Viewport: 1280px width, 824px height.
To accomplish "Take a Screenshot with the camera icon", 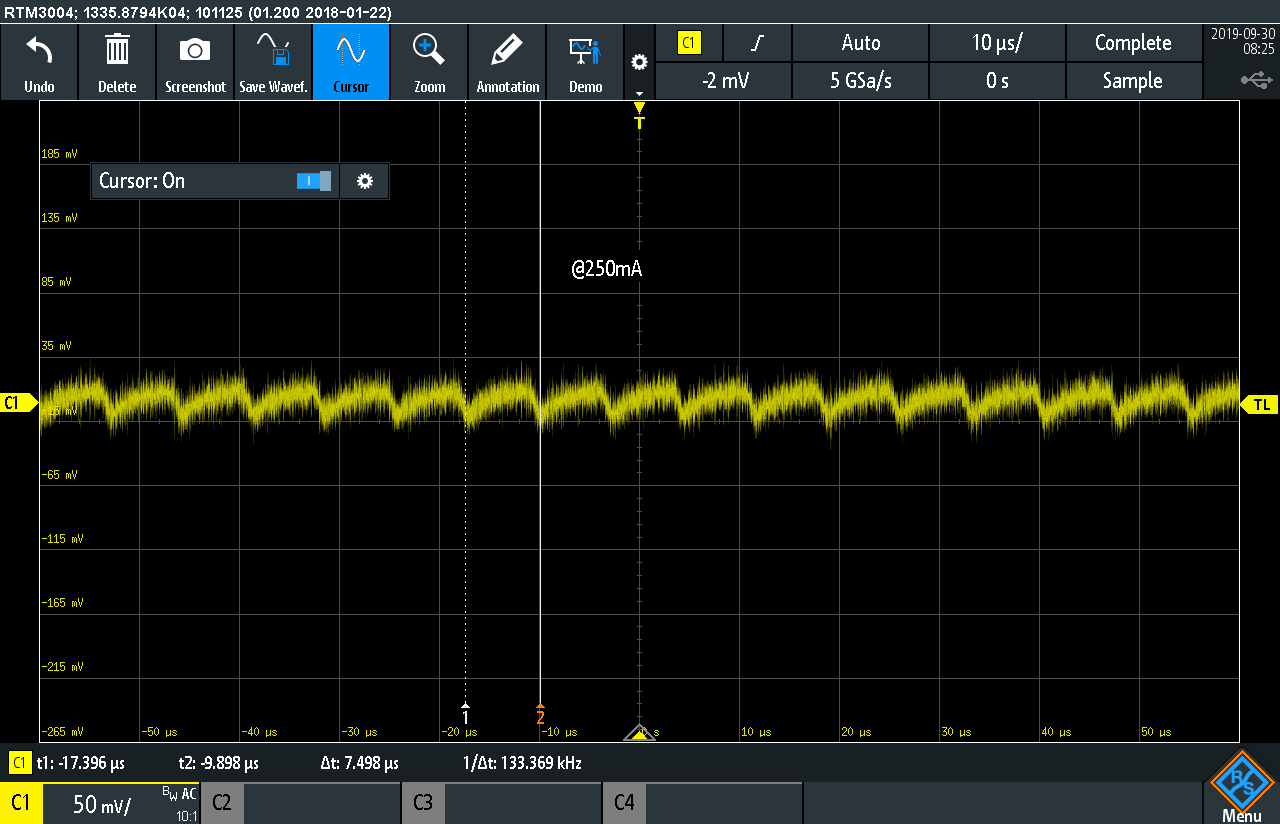I will (195, 62).
